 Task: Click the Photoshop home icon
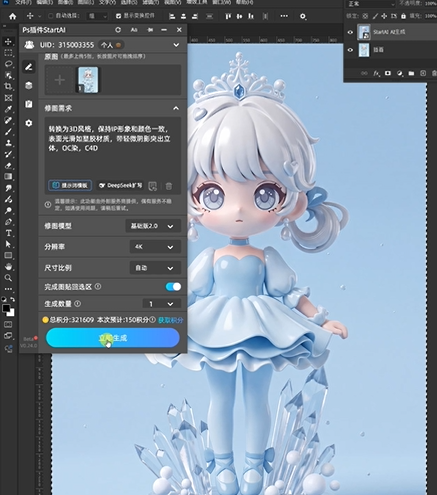tap(13, 16)
